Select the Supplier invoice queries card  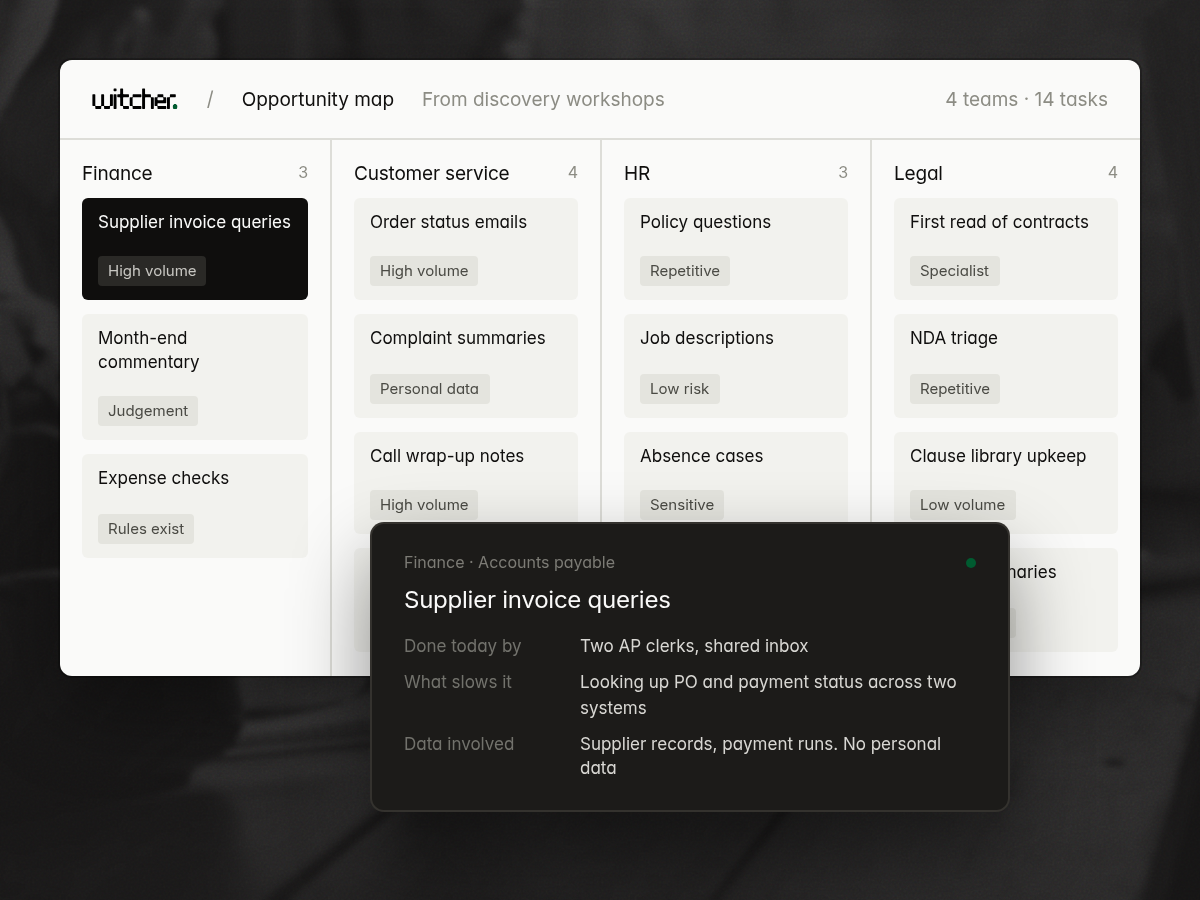195,249
